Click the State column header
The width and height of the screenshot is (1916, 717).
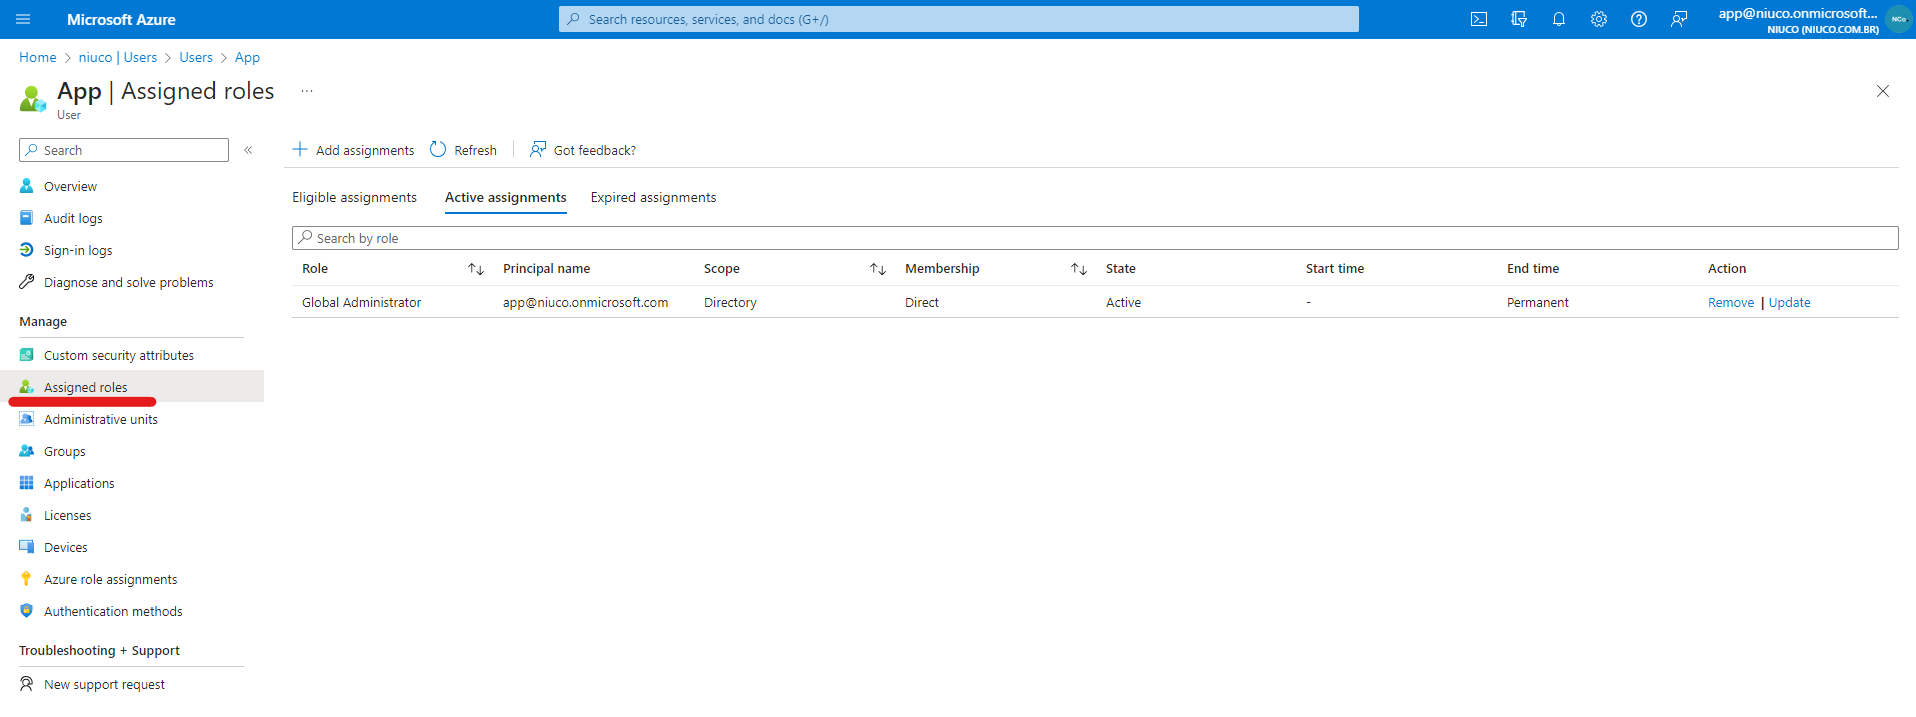click(x=1120, y=268)
